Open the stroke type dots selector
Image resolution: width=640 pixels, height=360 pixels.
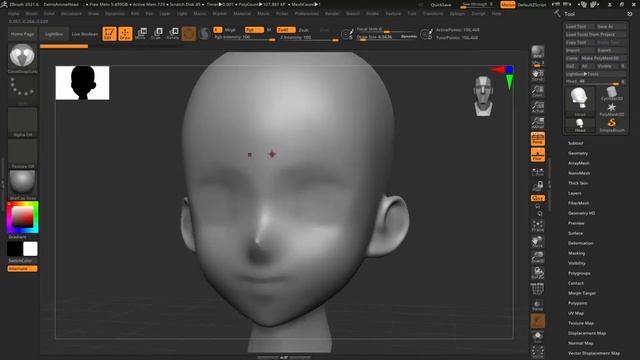[22, 89]
